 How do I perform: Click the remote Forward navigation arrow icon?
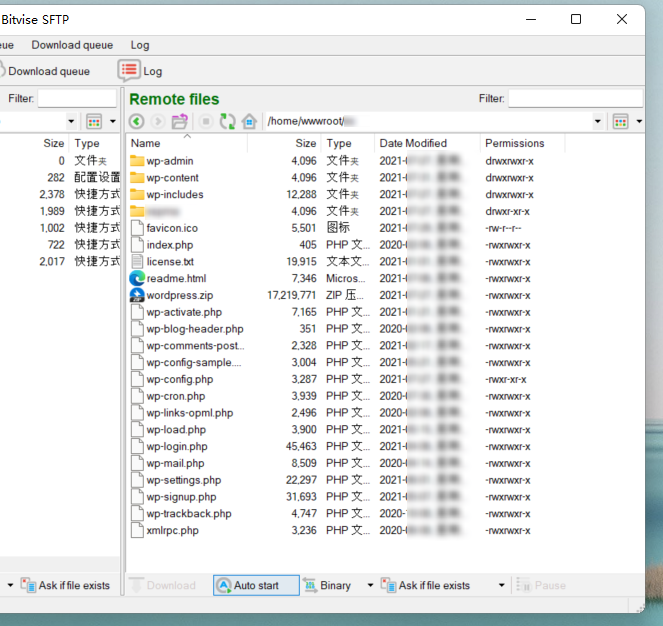(x=158, y=122)
